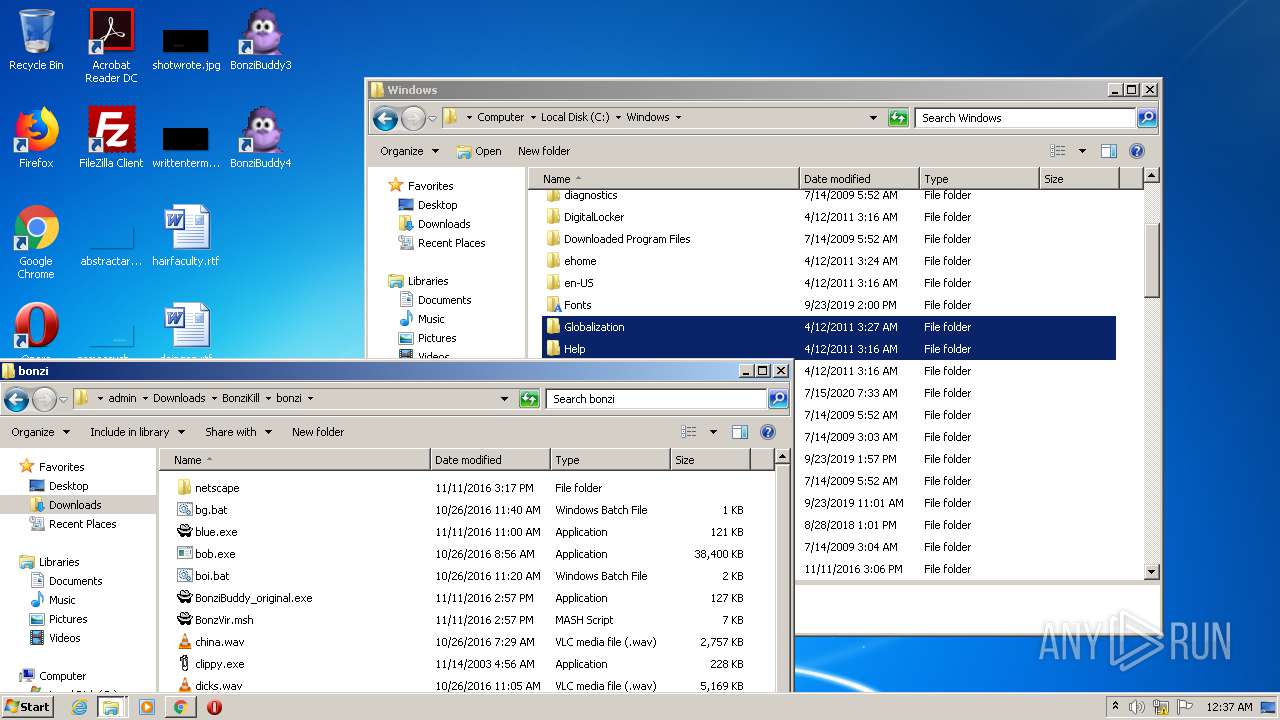1280x720 pixels.
Task: Expand address history dropdown in bonzi window
Action: click(504, 399)
